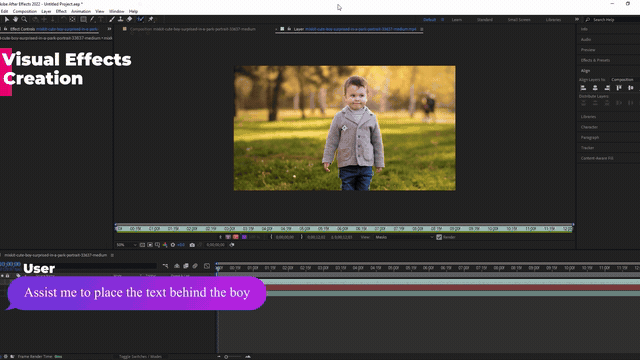Toggle the Effect Controls panel lock

coord(6,29)
